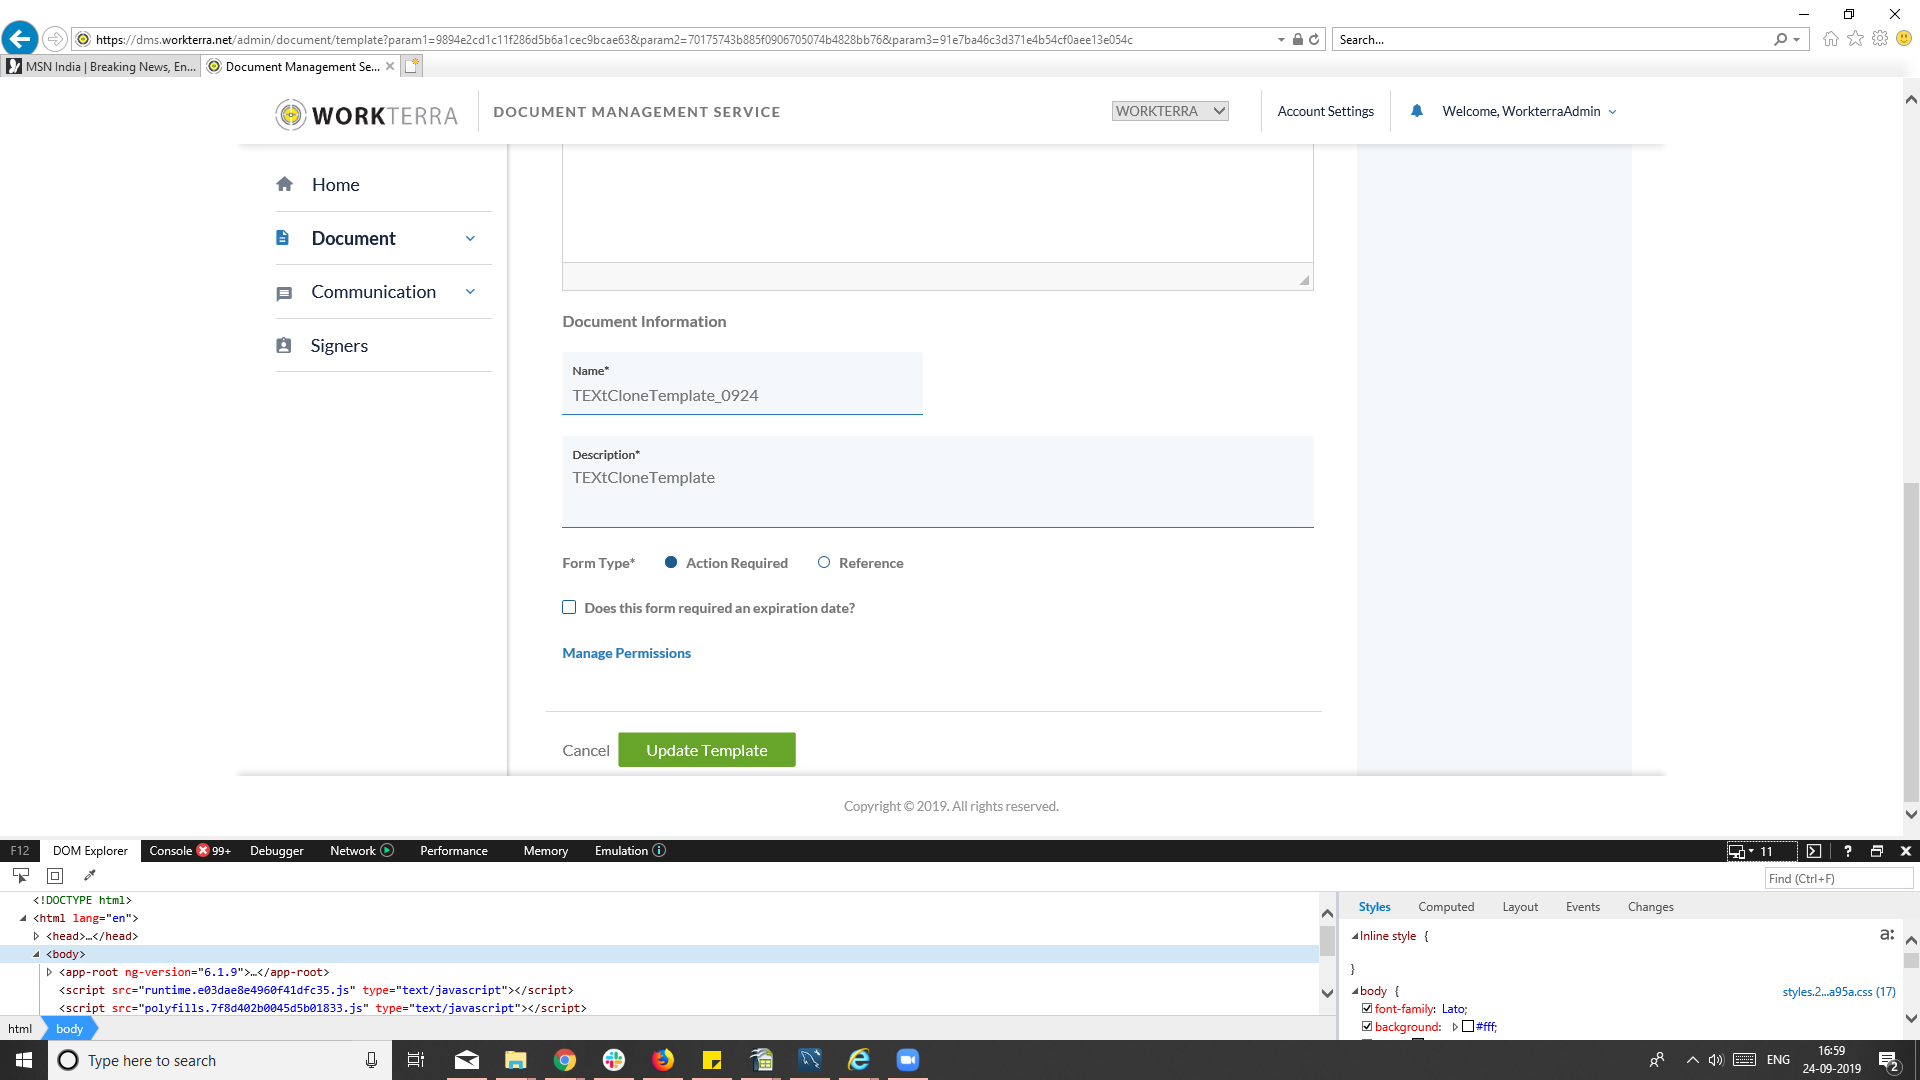1920x1080 pixels.
Task: Select the element picker in DOM Explorer
Action: coord(21,875)
